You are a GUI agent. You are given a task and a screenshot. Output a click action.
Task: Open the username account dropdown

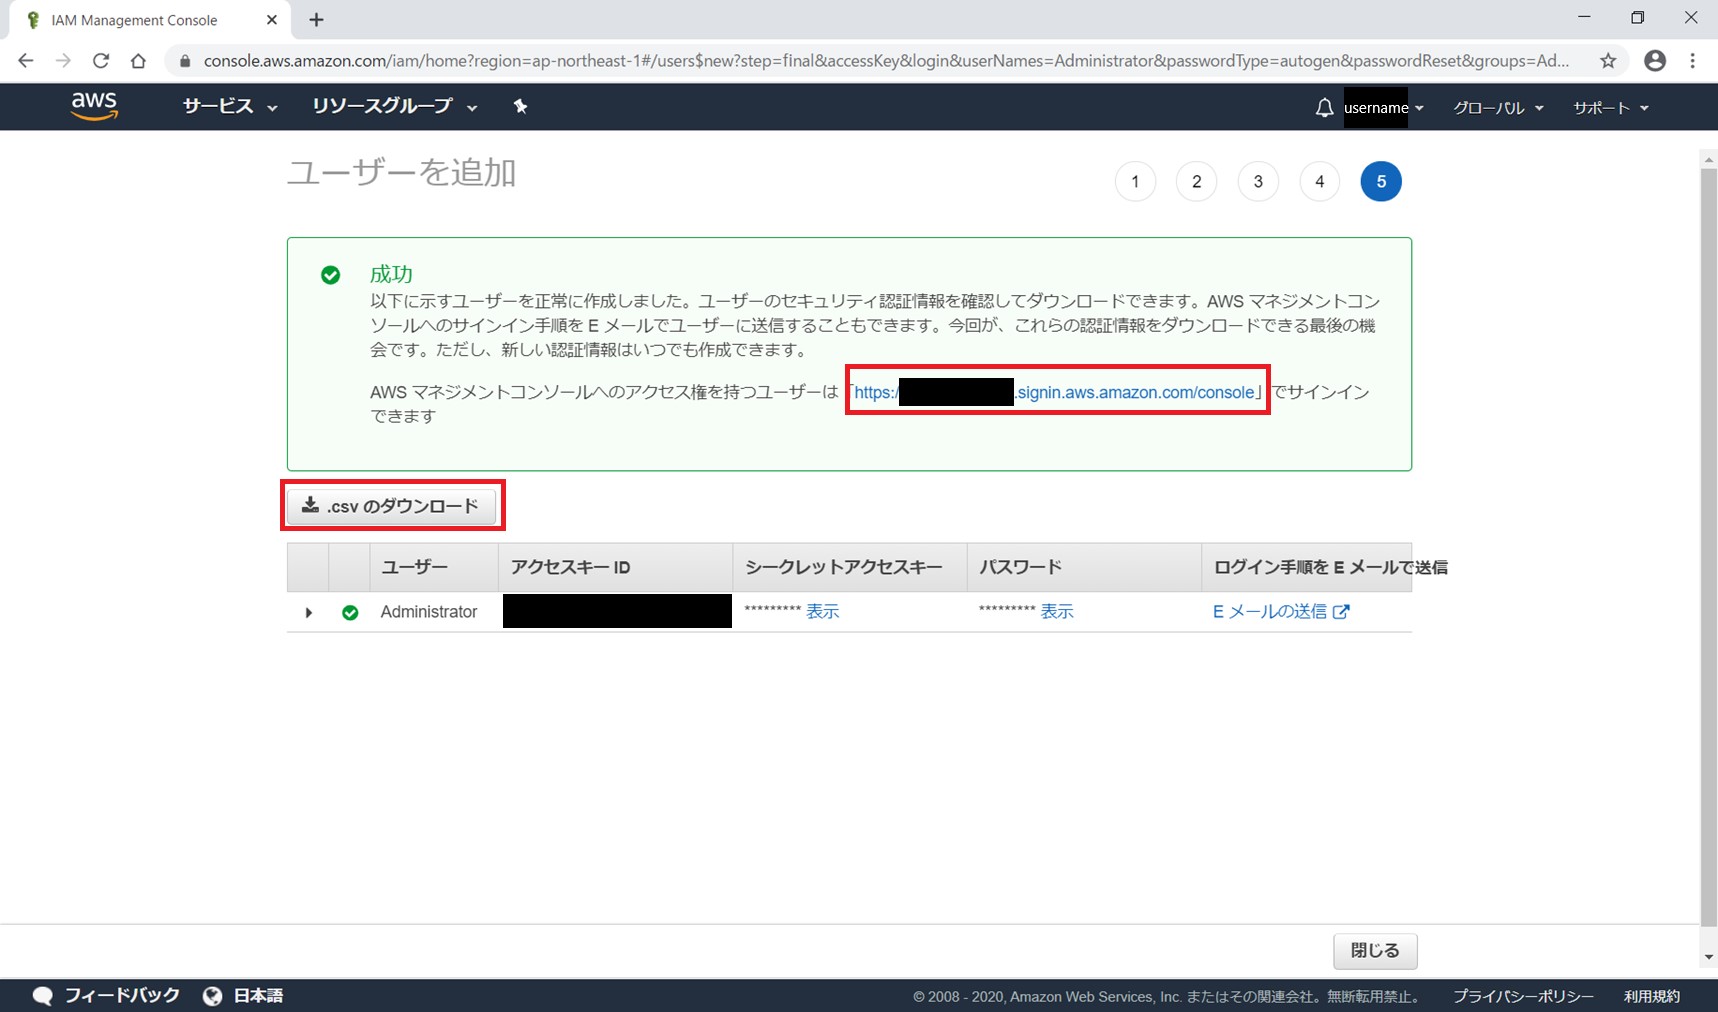1384,107
